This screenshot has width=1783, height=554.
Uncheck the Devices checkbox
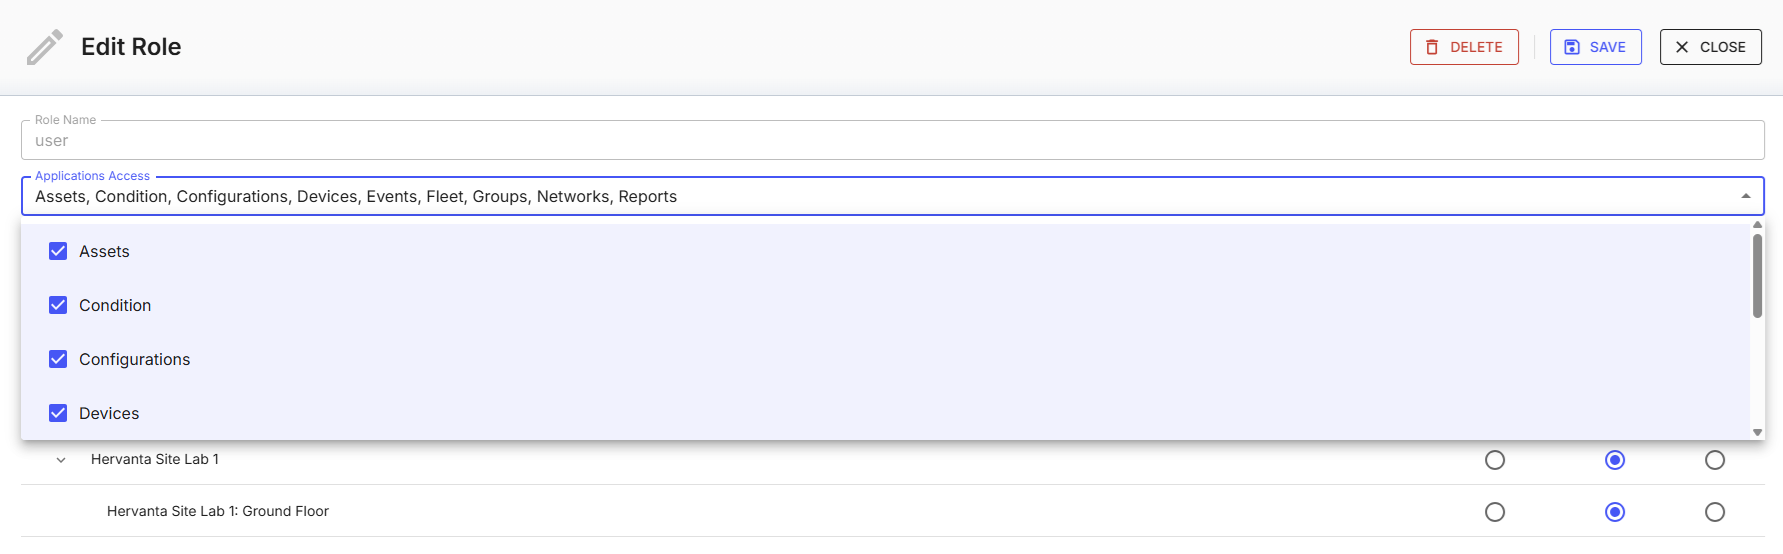[x=58, y=413]
